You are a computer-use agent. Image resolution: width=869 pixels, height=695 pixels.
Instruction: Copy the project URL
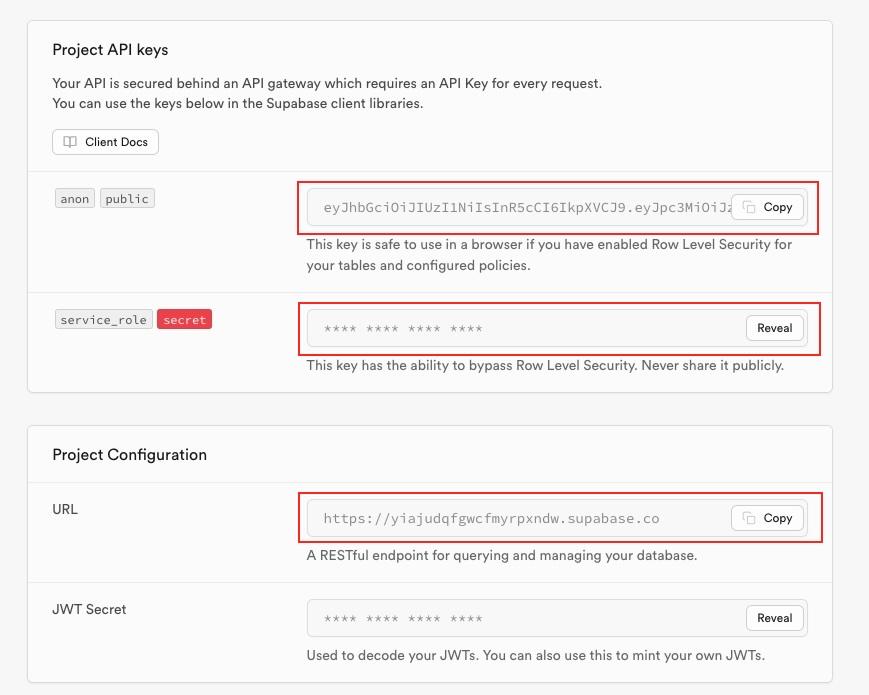coord(767,518)
